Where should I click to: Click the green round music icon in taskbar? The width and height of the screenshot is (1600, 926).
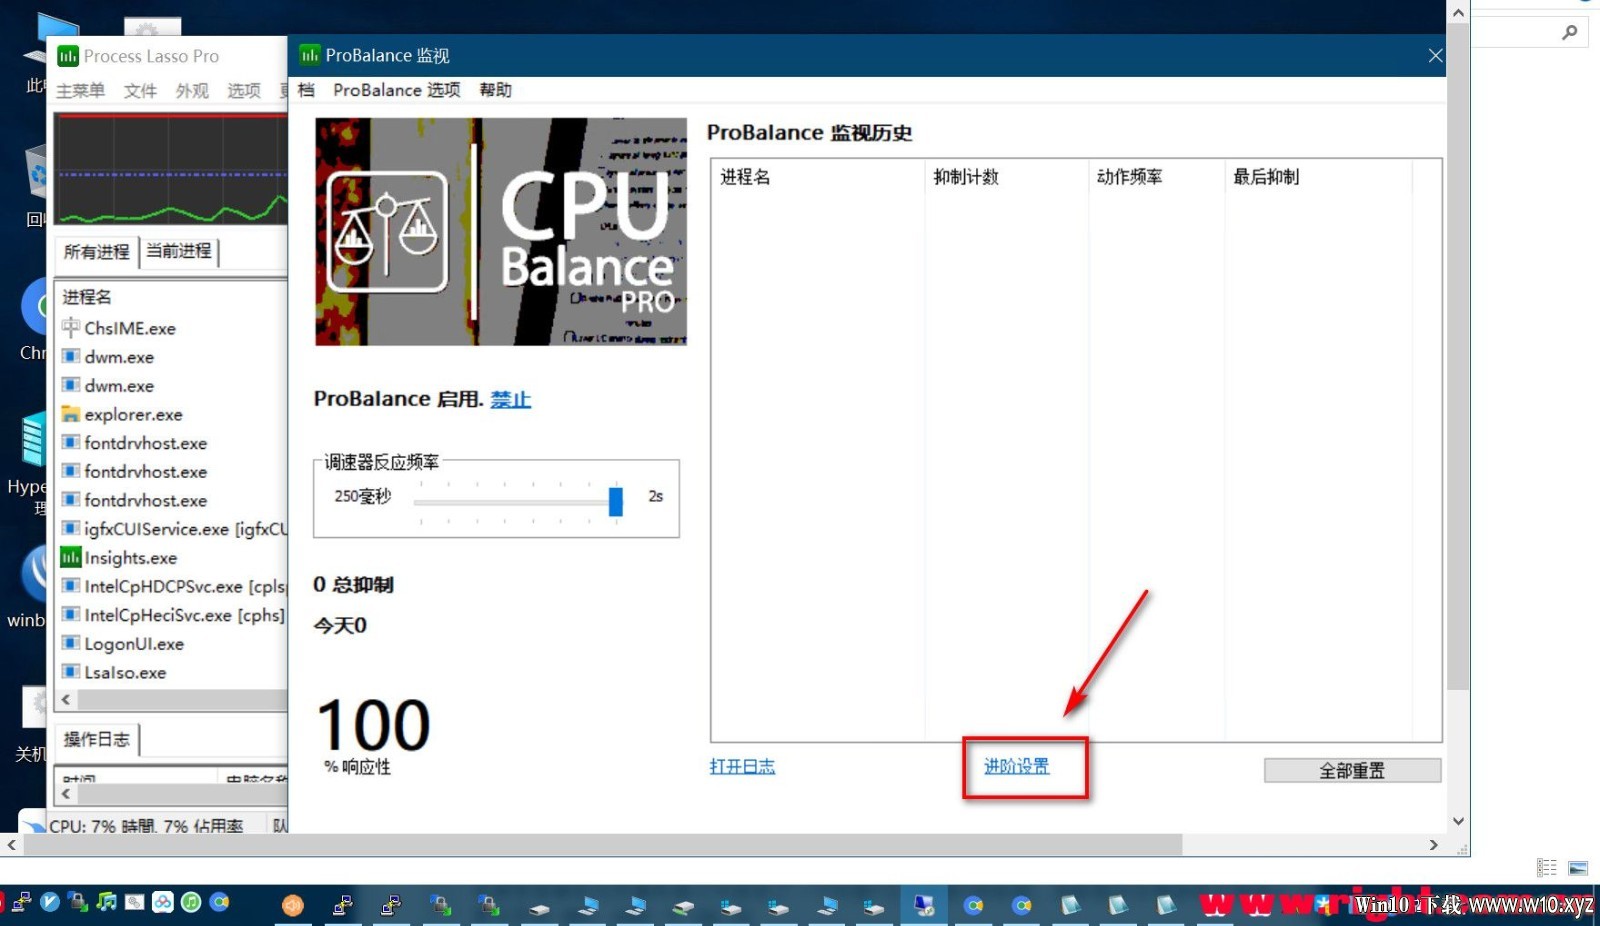coord(191,902)
